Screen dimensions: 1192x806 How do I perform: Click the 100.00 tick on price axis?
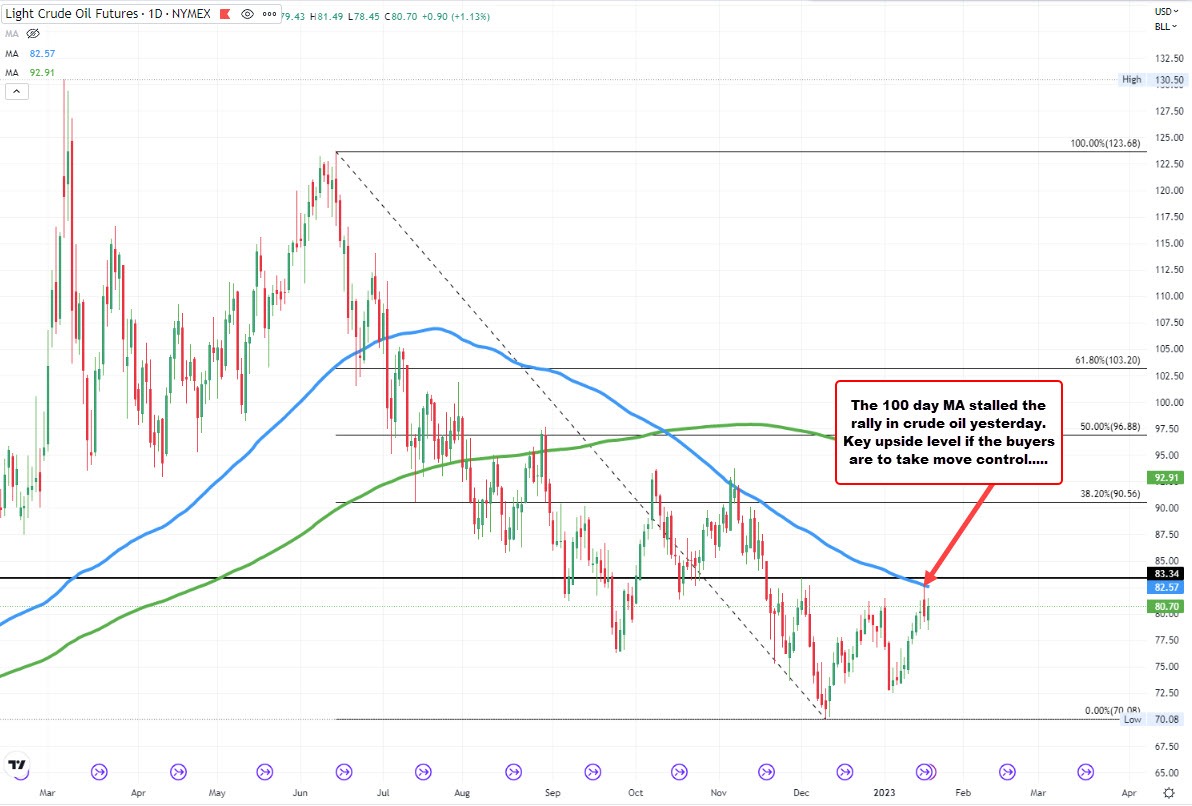1168,402
